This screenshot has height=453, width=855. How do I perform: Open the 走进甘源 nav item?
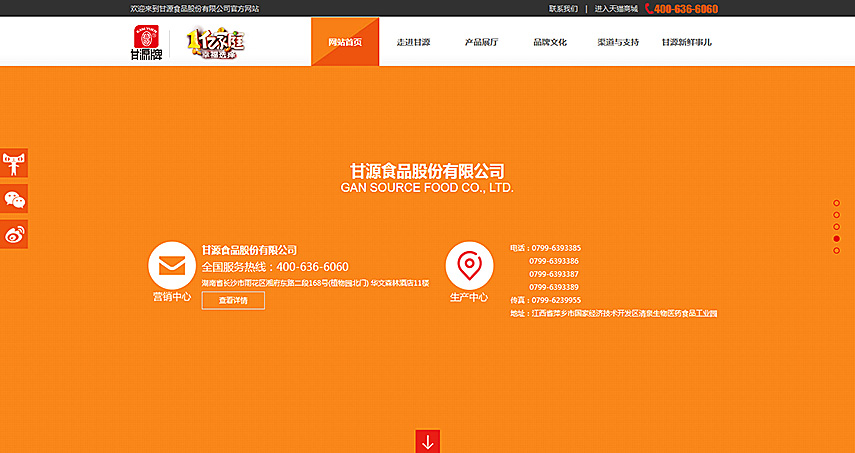click(x=413, y=42)
